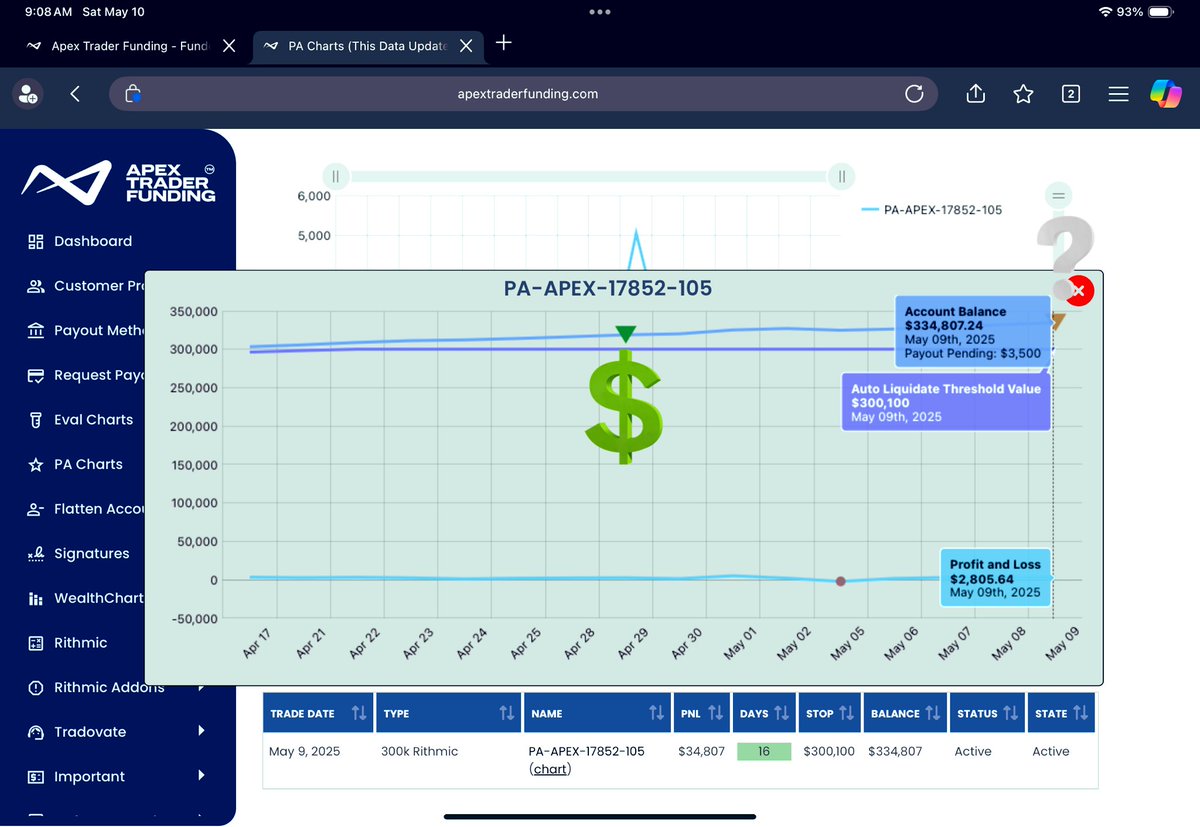Open WealthCharts sidebar item
The image size is (1200, 827).
[87, 598]
